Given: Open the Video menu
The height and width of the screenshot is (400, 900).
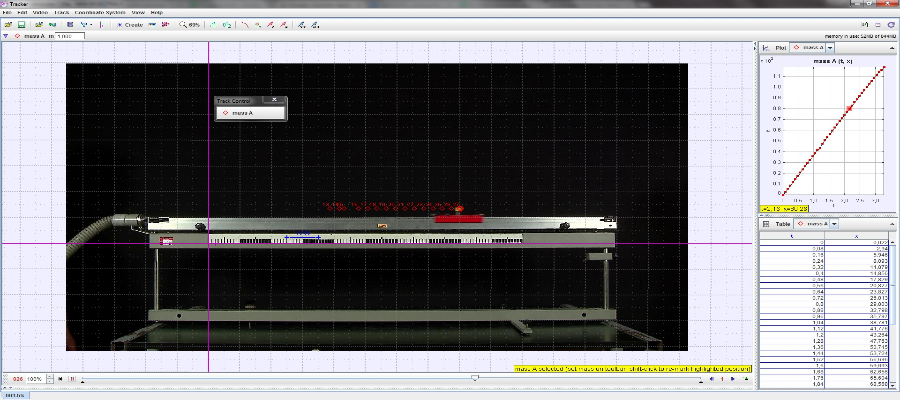Looking at the screenshot, I should click(41, 12).
